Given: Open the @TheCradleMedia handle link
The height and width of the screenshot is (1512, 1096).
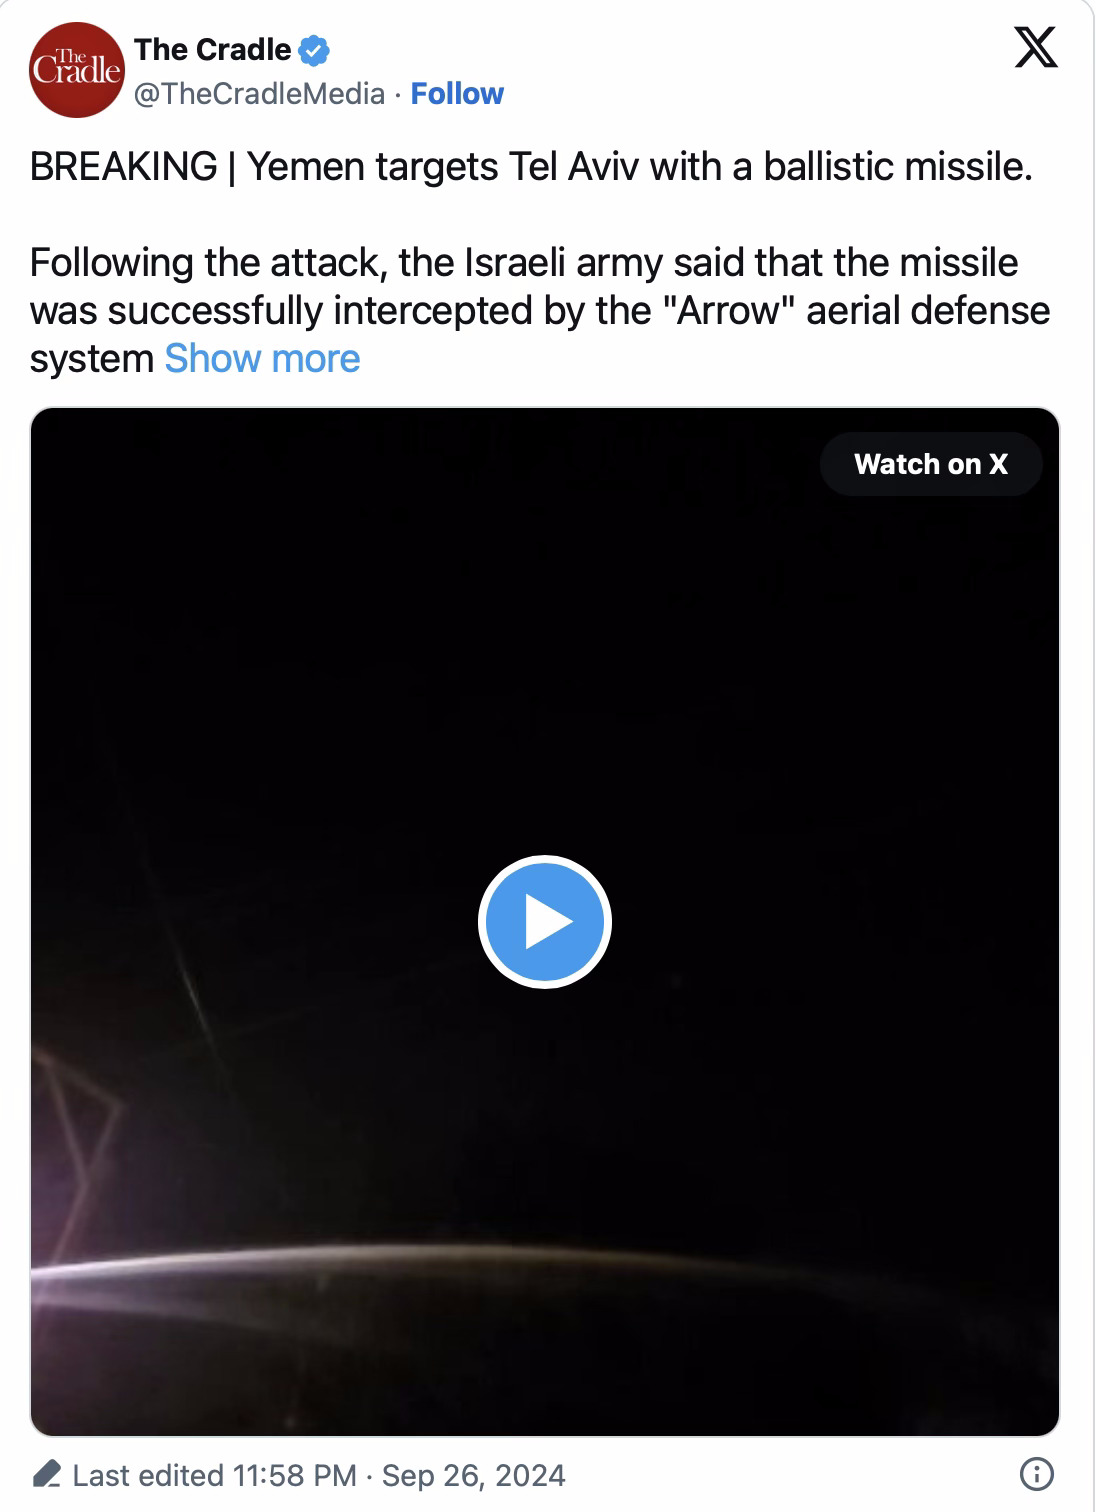Looking at the screenshot, I should click(259, 94).
